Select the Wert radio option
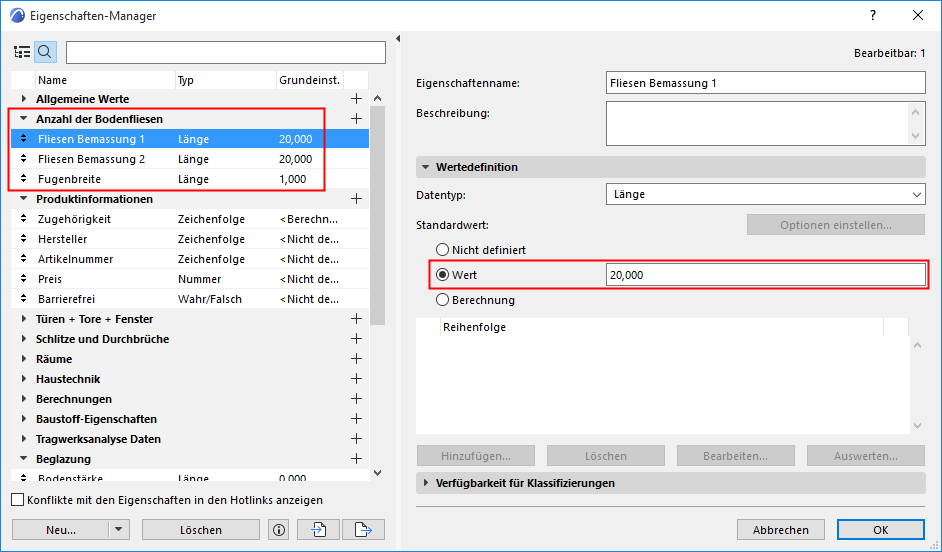This screenshot has height=552, width=942. click(443, 275)
